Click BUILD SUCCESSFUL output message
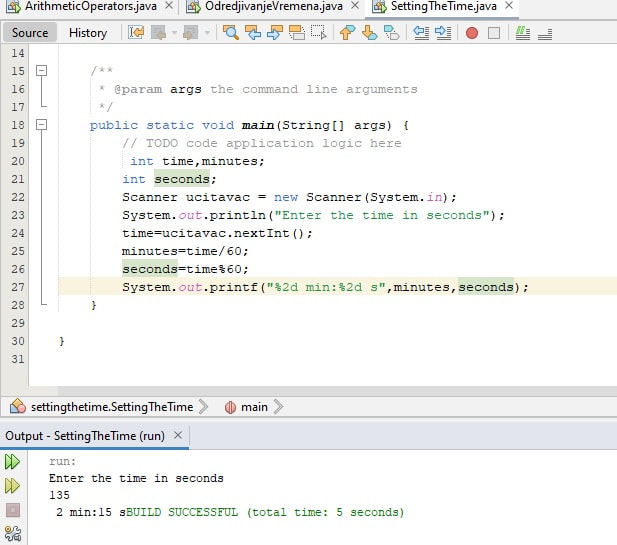The height and width of the screenshot is (545, 617). click(265, 512)
